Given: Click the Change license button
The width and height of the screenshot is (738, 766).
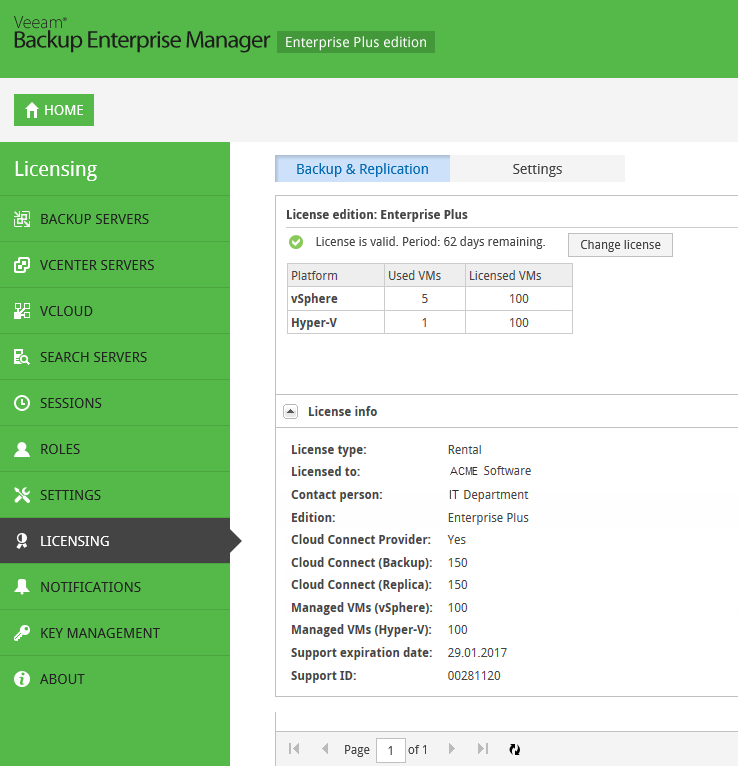Looking at the screenshot, I should pyautogui.click(x=620, y=245).
